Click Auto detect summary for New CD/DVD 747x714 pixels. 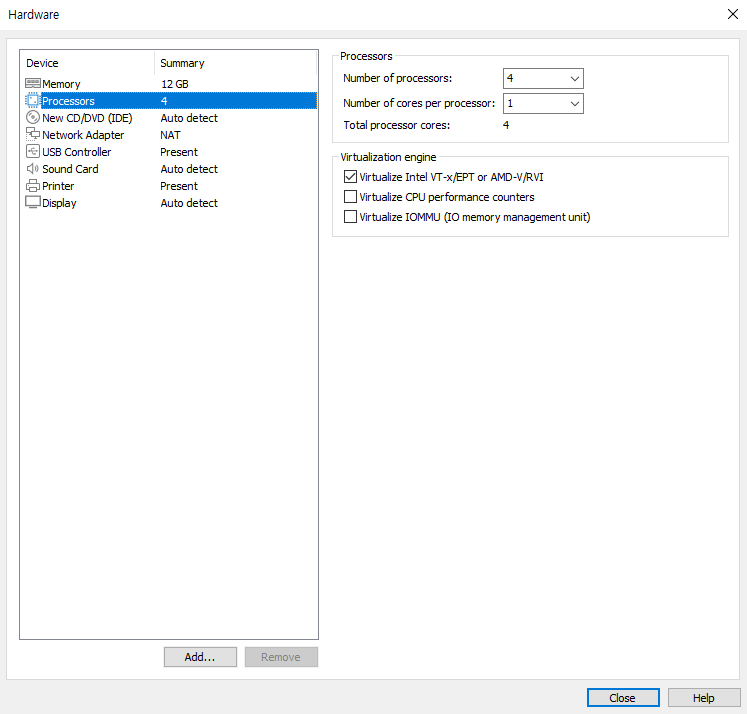click(x=189, y=118)
